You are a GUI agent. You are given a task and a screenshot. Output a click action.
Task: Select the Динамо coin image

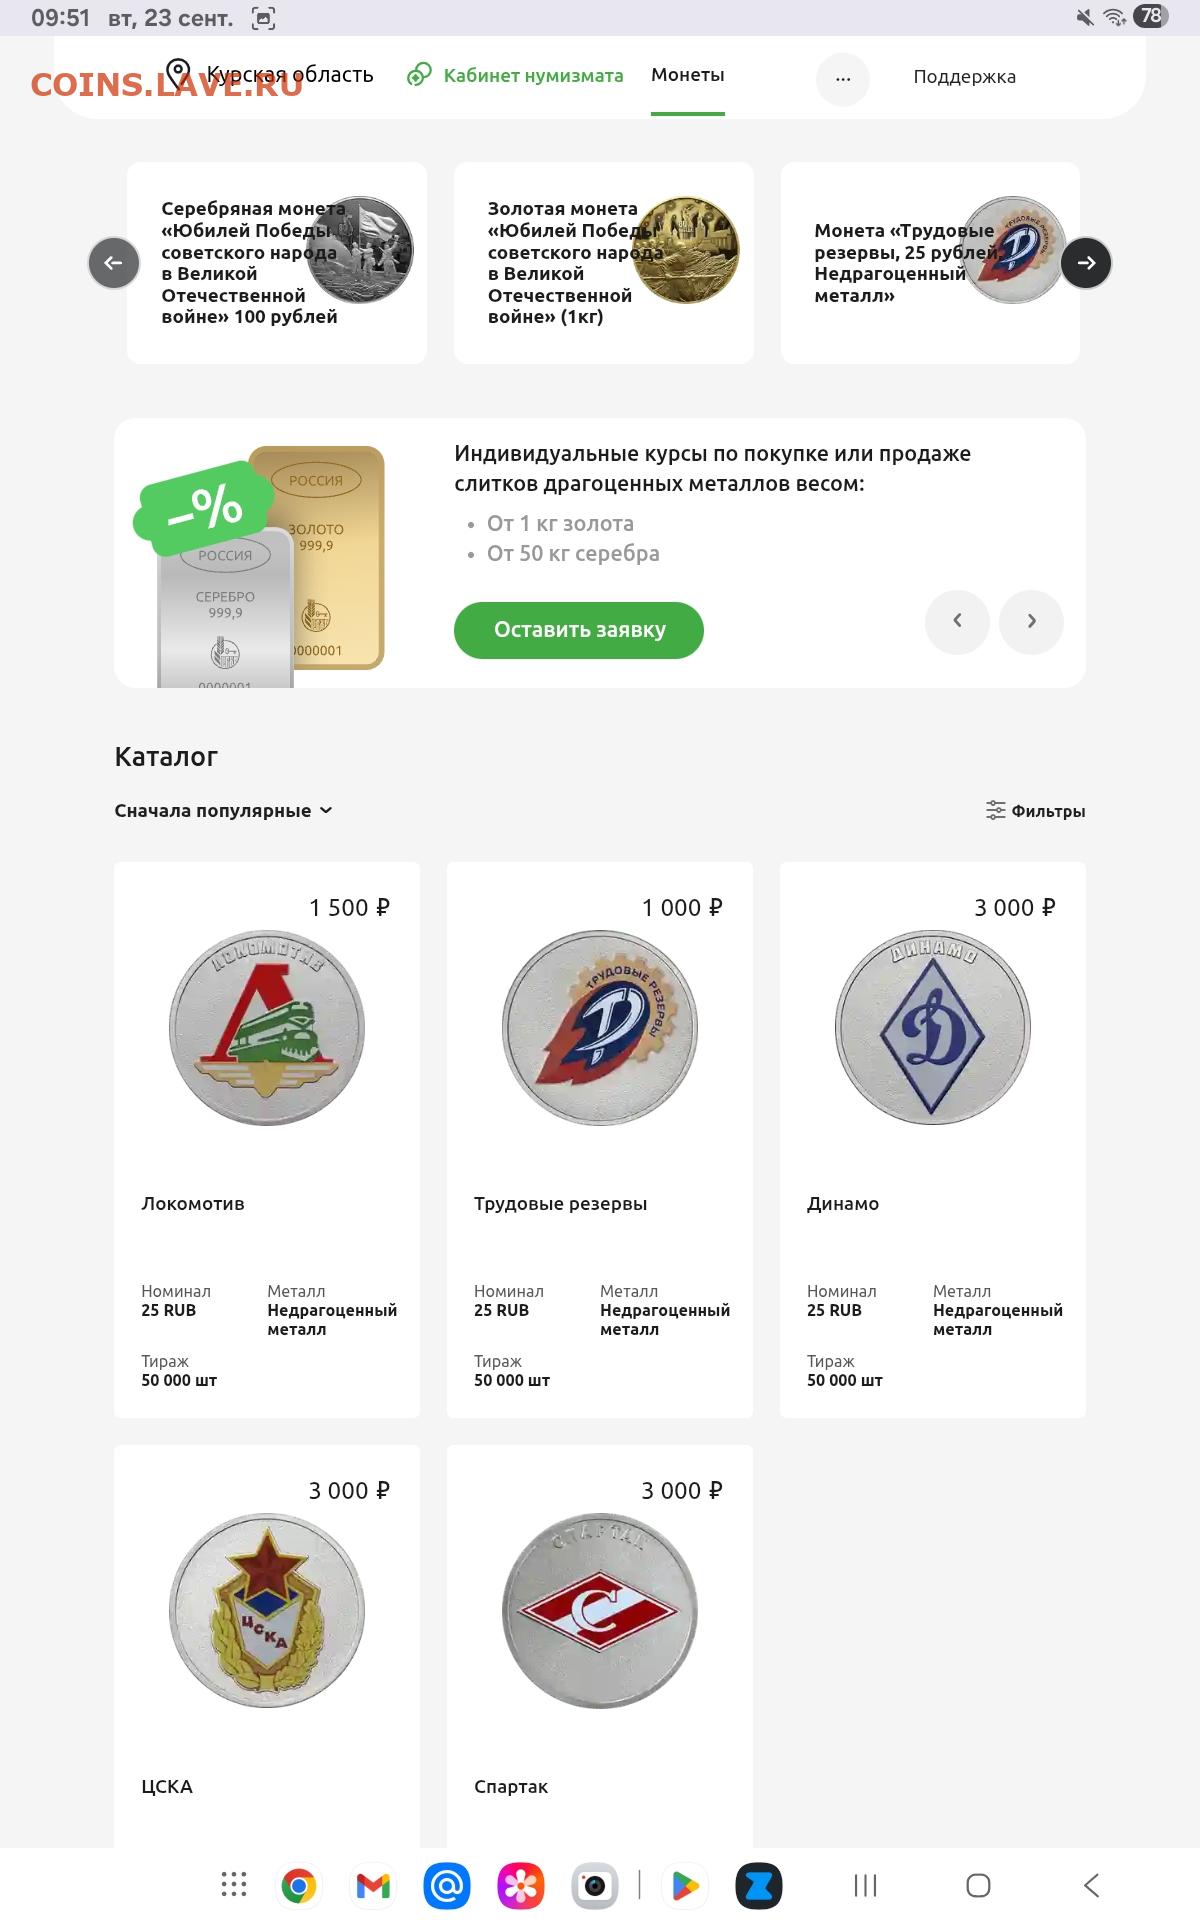click(933, 1028)
